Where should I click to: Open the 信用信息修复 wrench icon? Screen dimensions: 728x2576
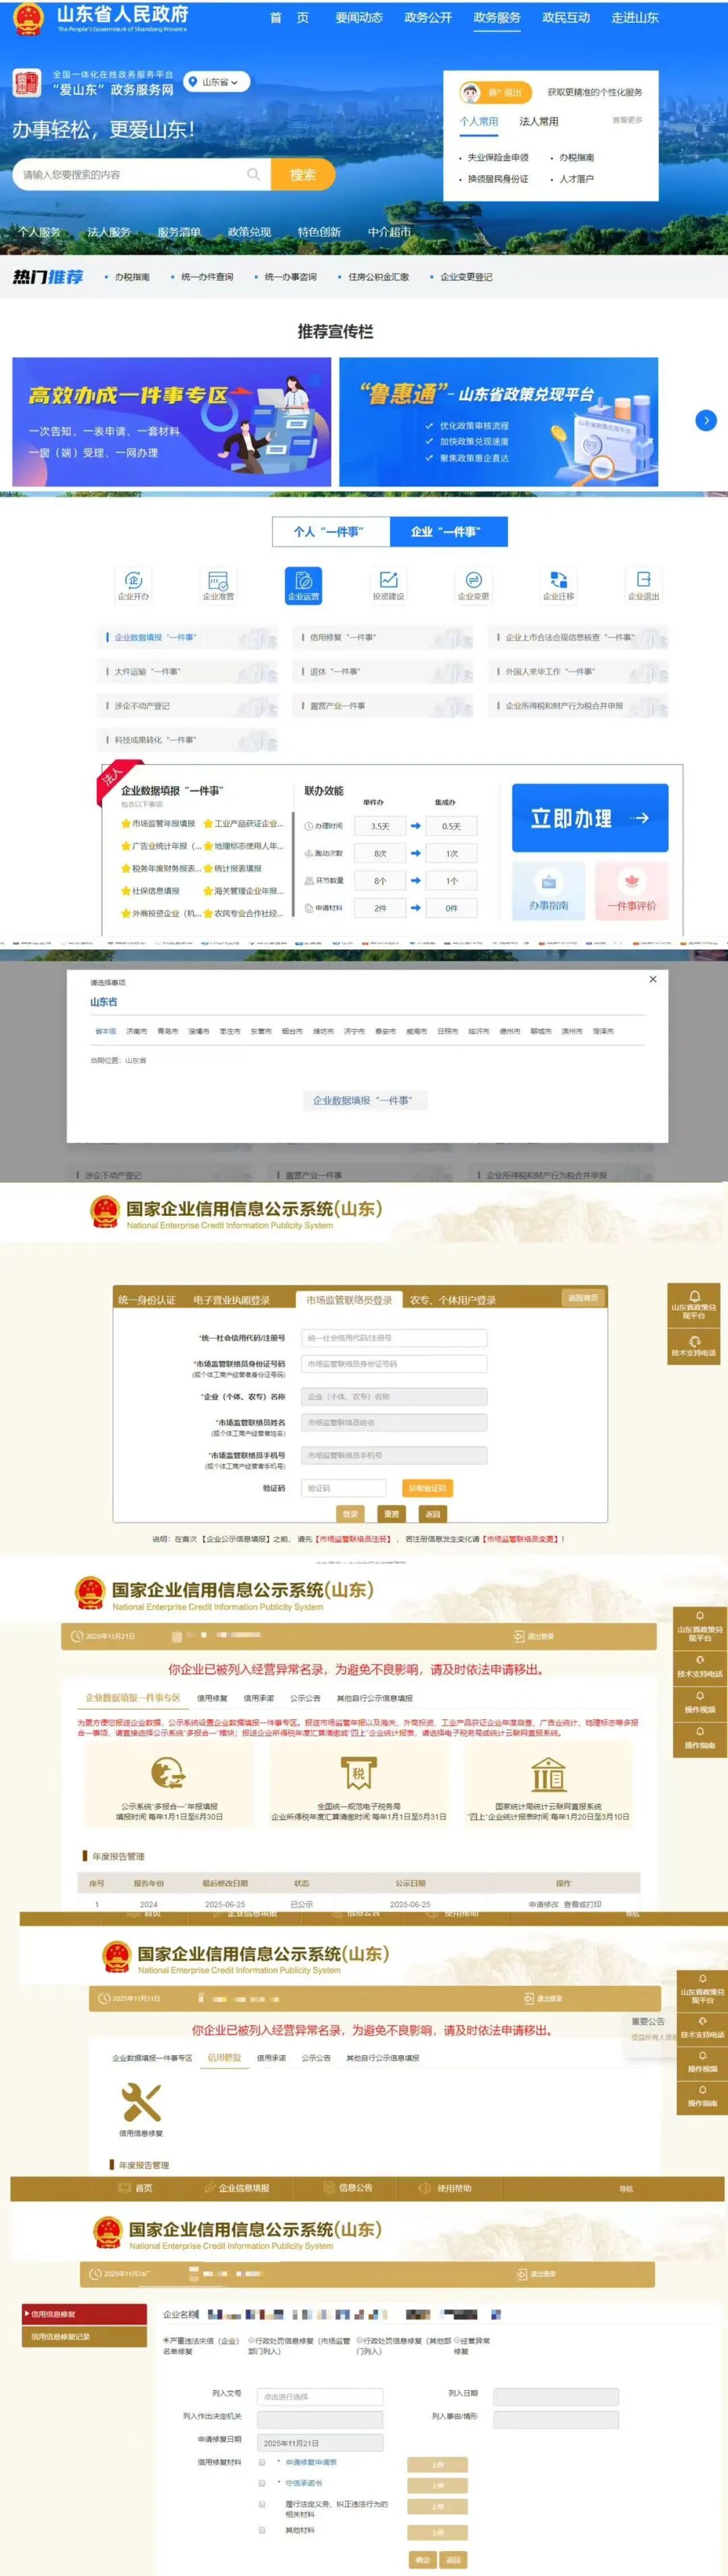click(141, 2101)
